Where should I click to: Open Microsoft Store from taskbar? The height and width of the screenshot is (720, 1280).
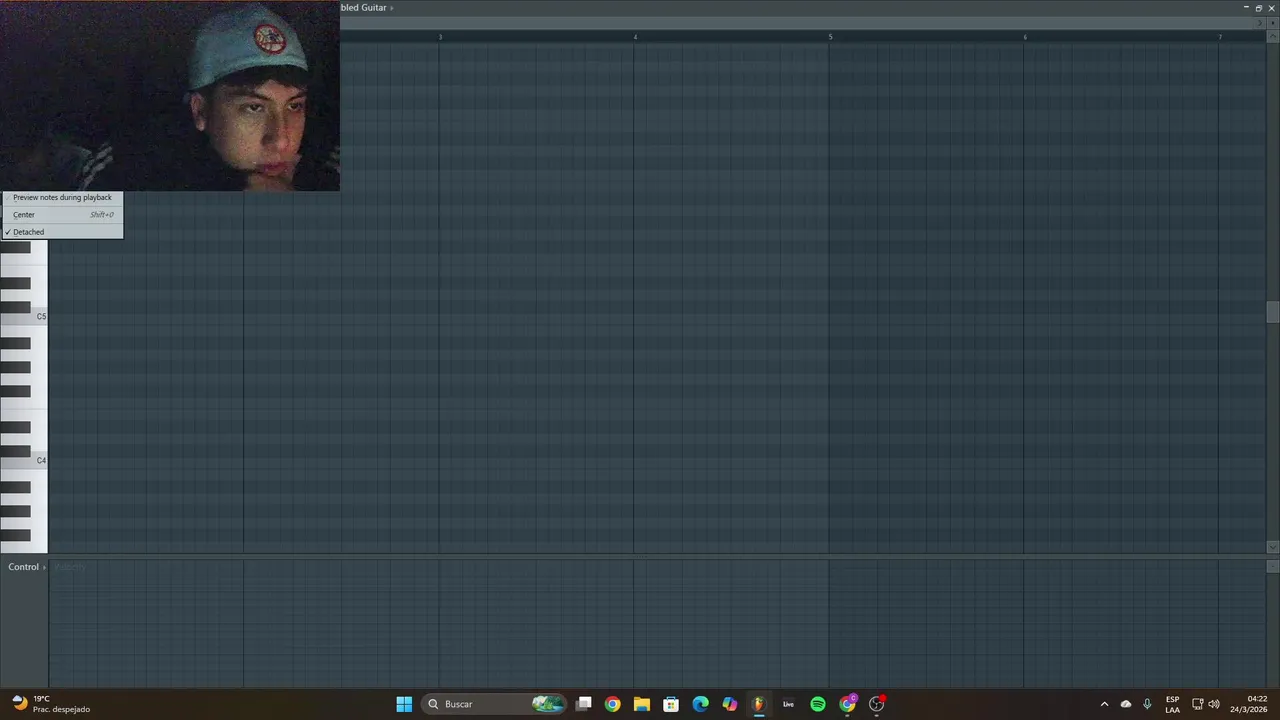point(671,704)
